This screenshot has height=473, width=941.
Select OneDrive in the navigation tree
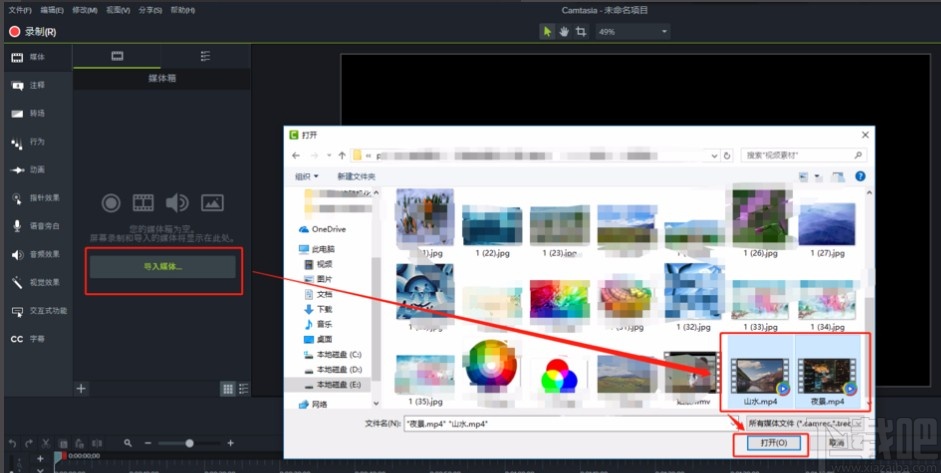pos(323,229)
